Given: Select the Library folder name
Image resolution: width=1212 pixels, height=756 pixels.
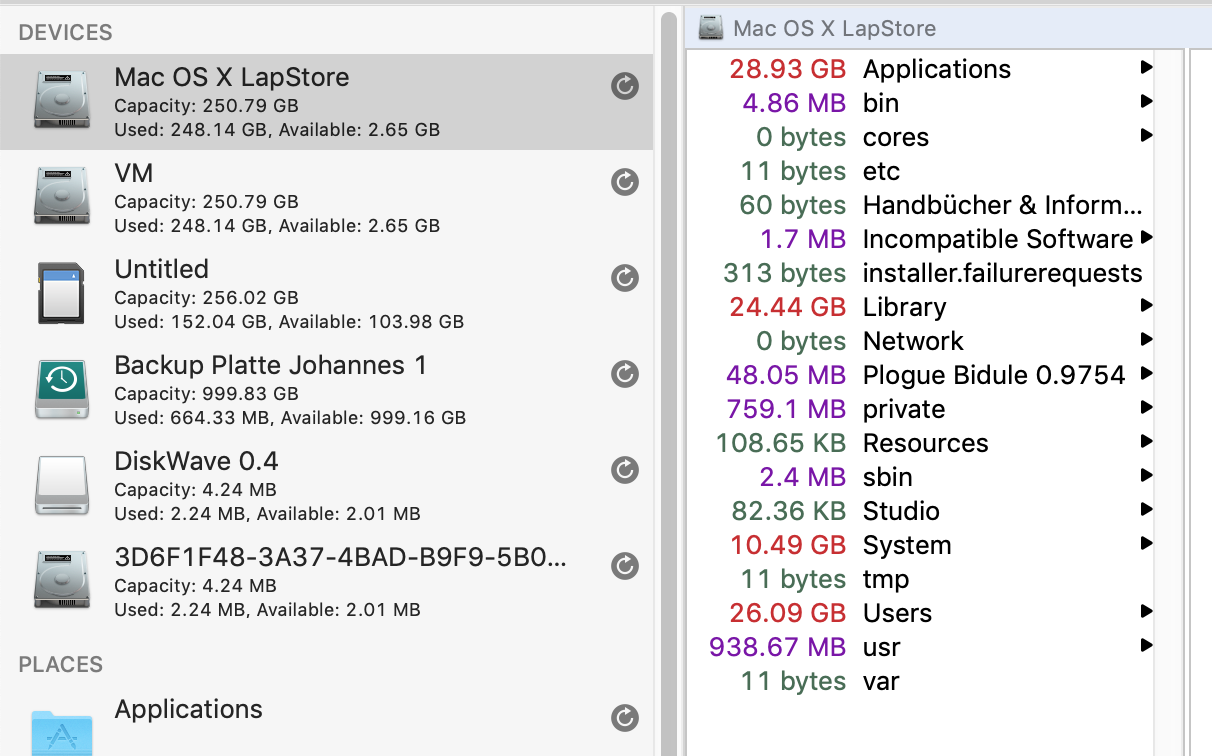Looking at the screenshot, I should tap(905, 307).
